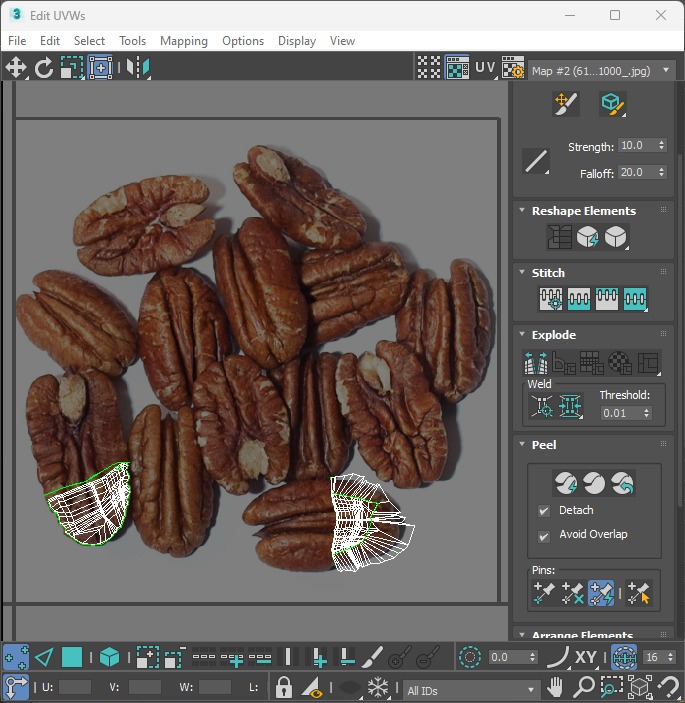Click the Relax until flat cube brush icon

(x=612, y=104)
